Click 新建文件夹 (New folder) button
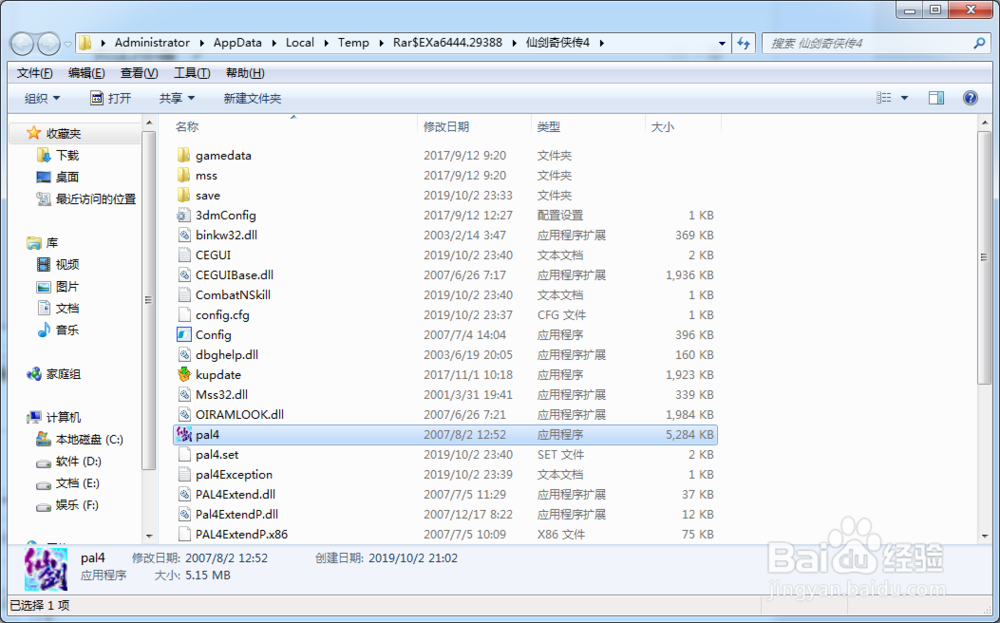Viewport: 1000px width, 623px height. pyautogui.click(x=252, y=98)
